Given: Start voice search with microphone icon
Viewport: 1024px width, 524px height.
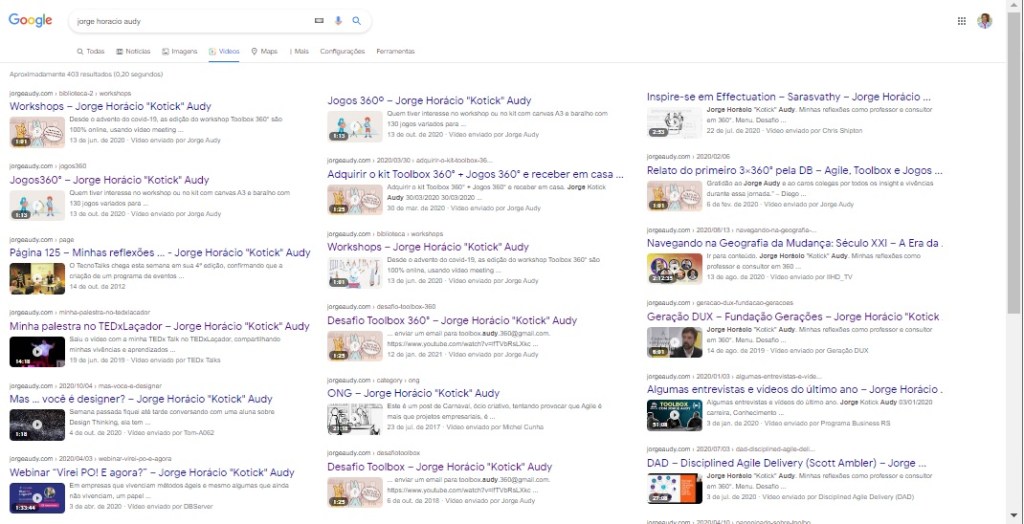Looking at the screenshot, I should (x=338, y=20).
